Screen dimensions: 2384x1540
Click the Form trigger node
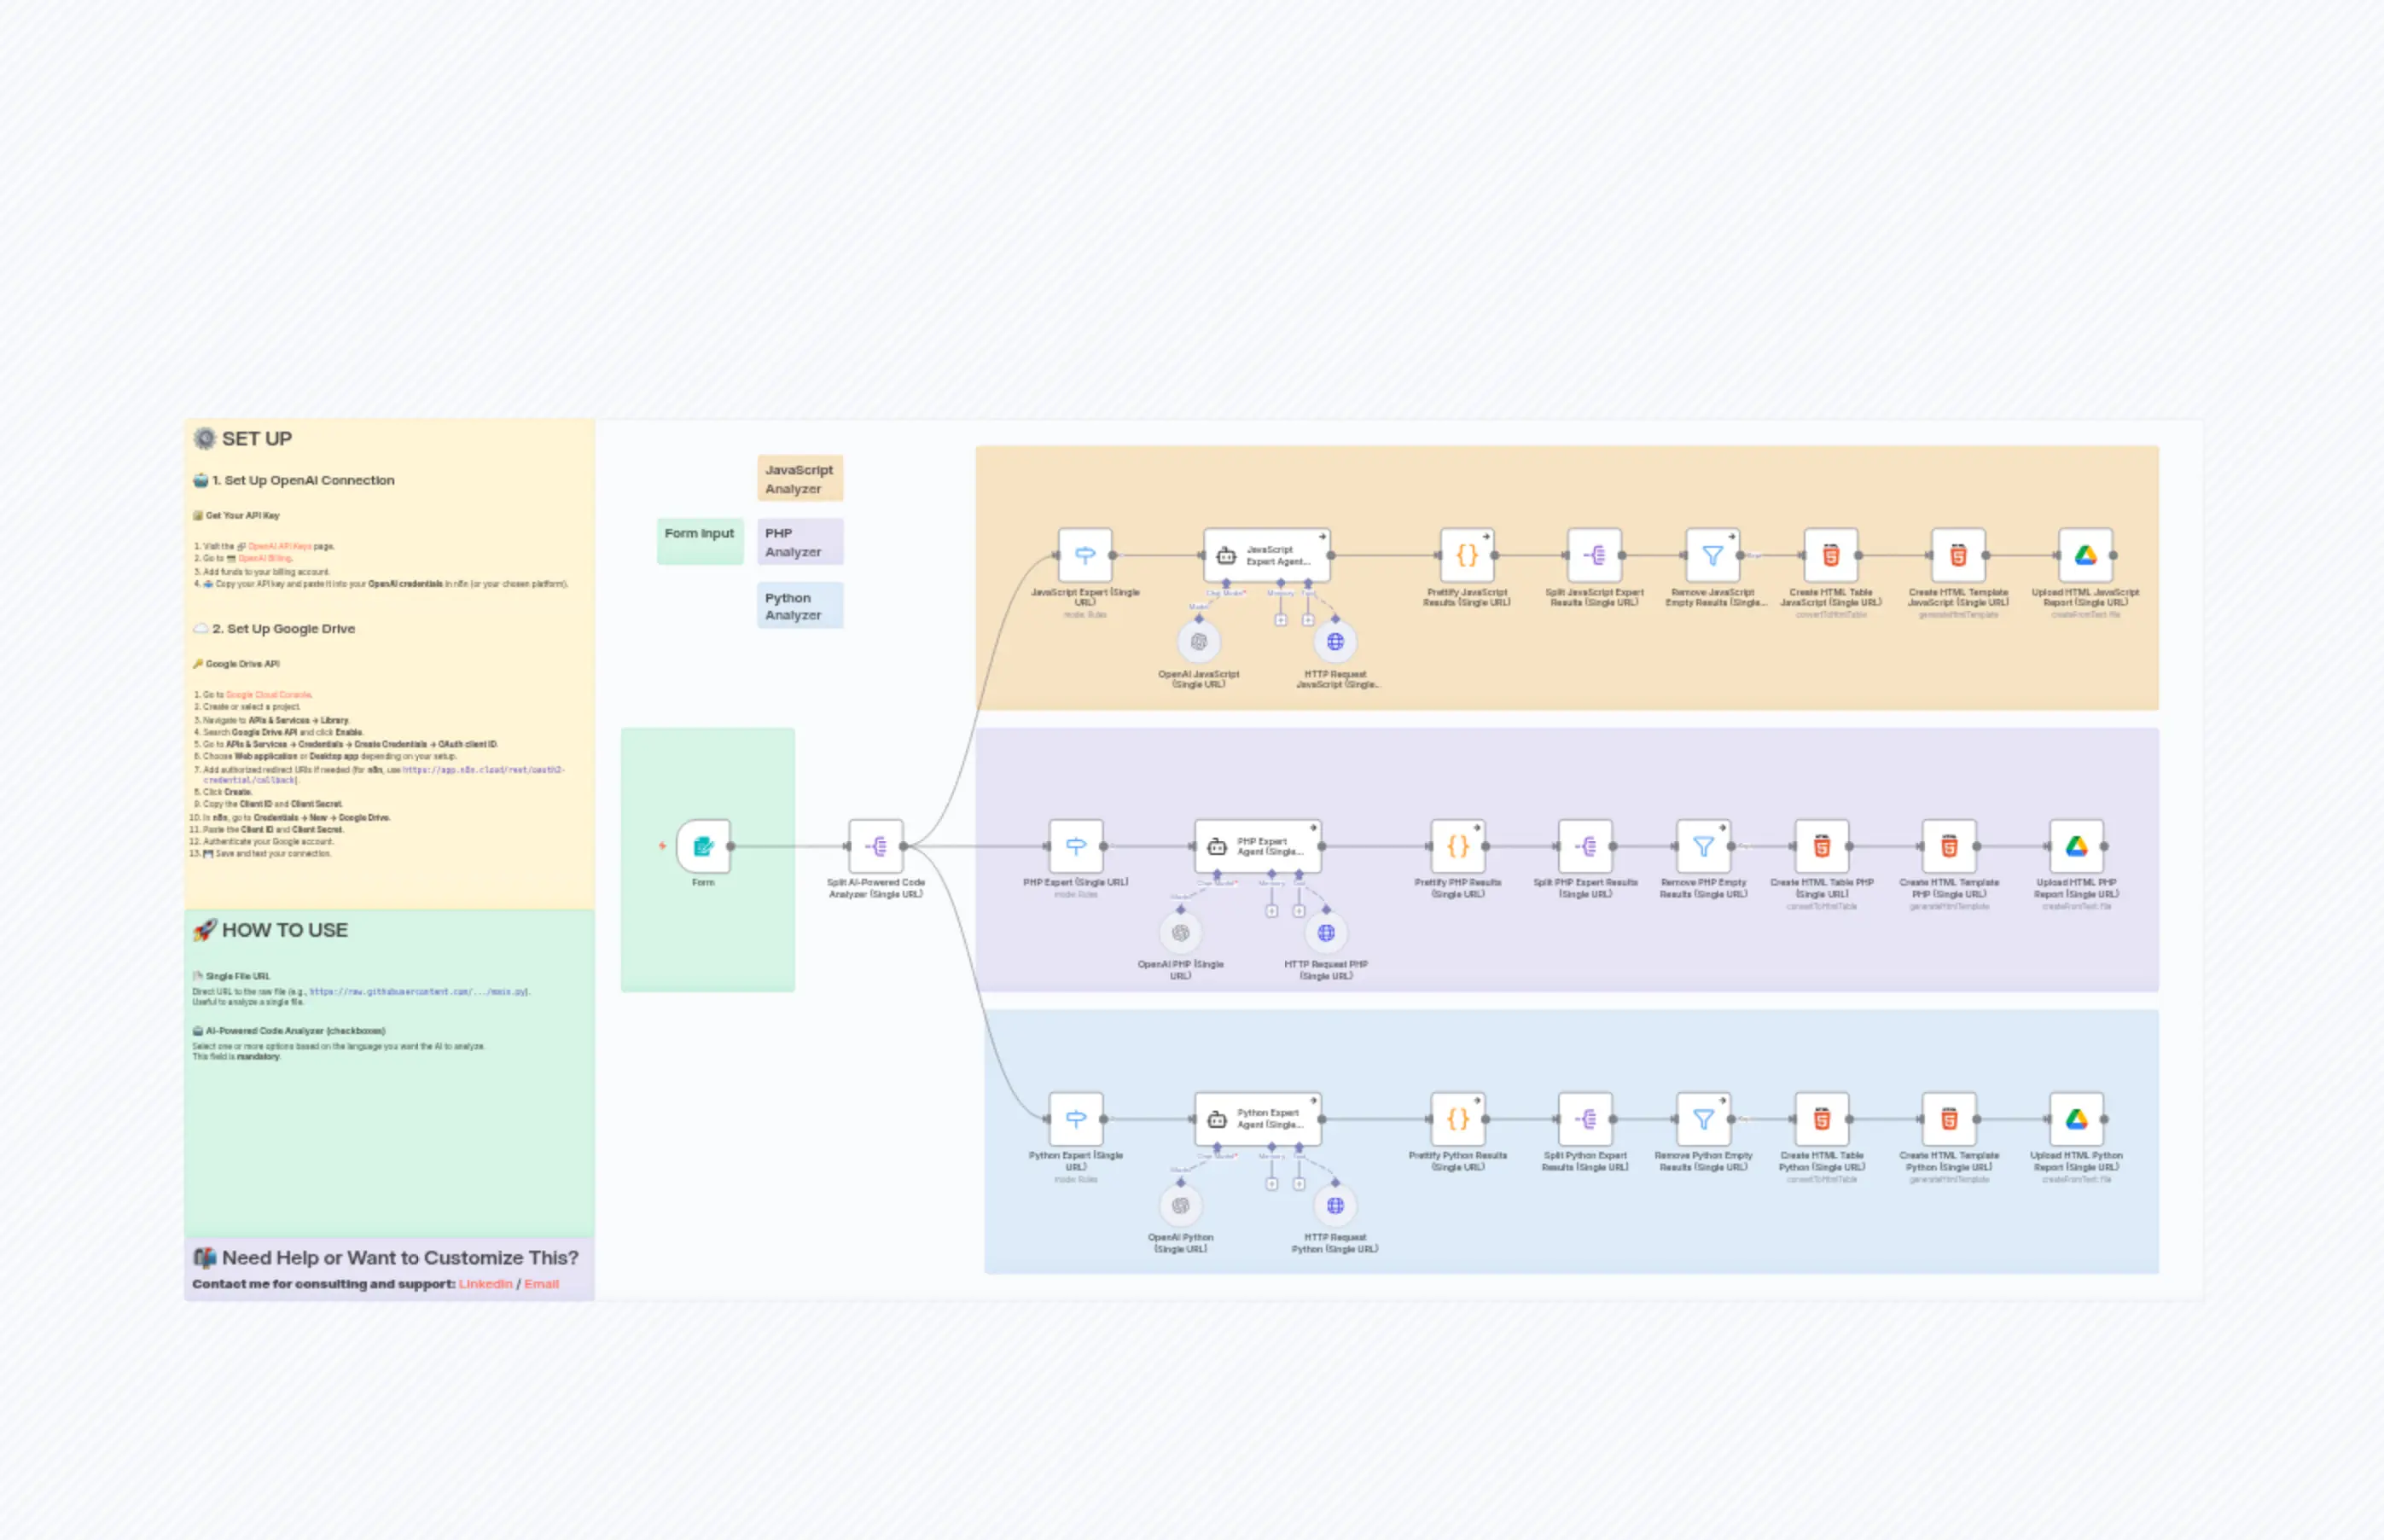pos(703,846)
